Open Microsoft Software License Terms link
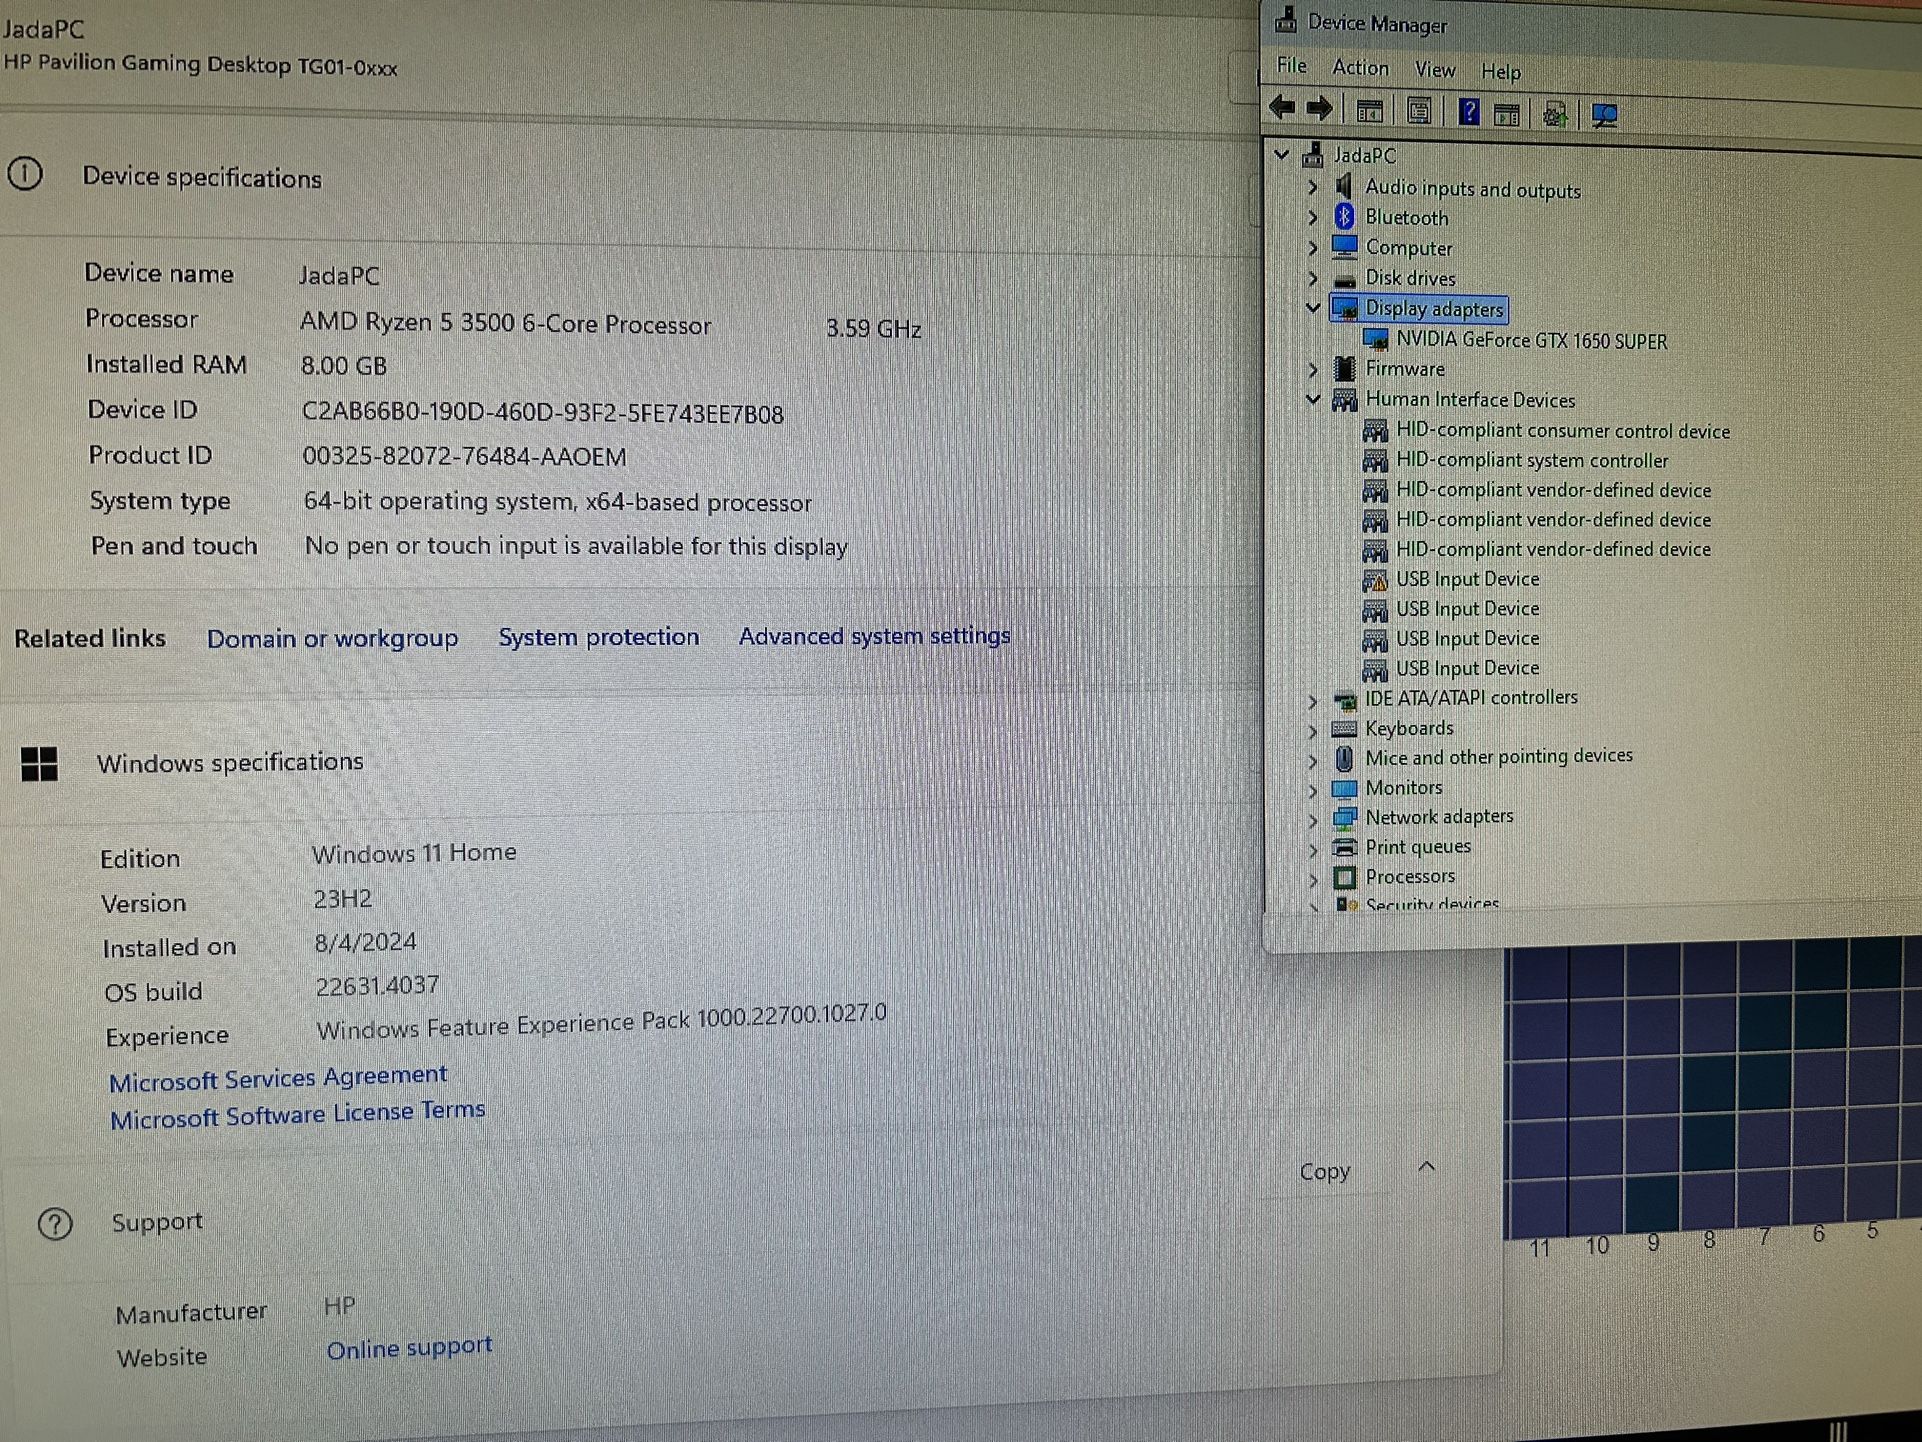 coord(297,1114)
